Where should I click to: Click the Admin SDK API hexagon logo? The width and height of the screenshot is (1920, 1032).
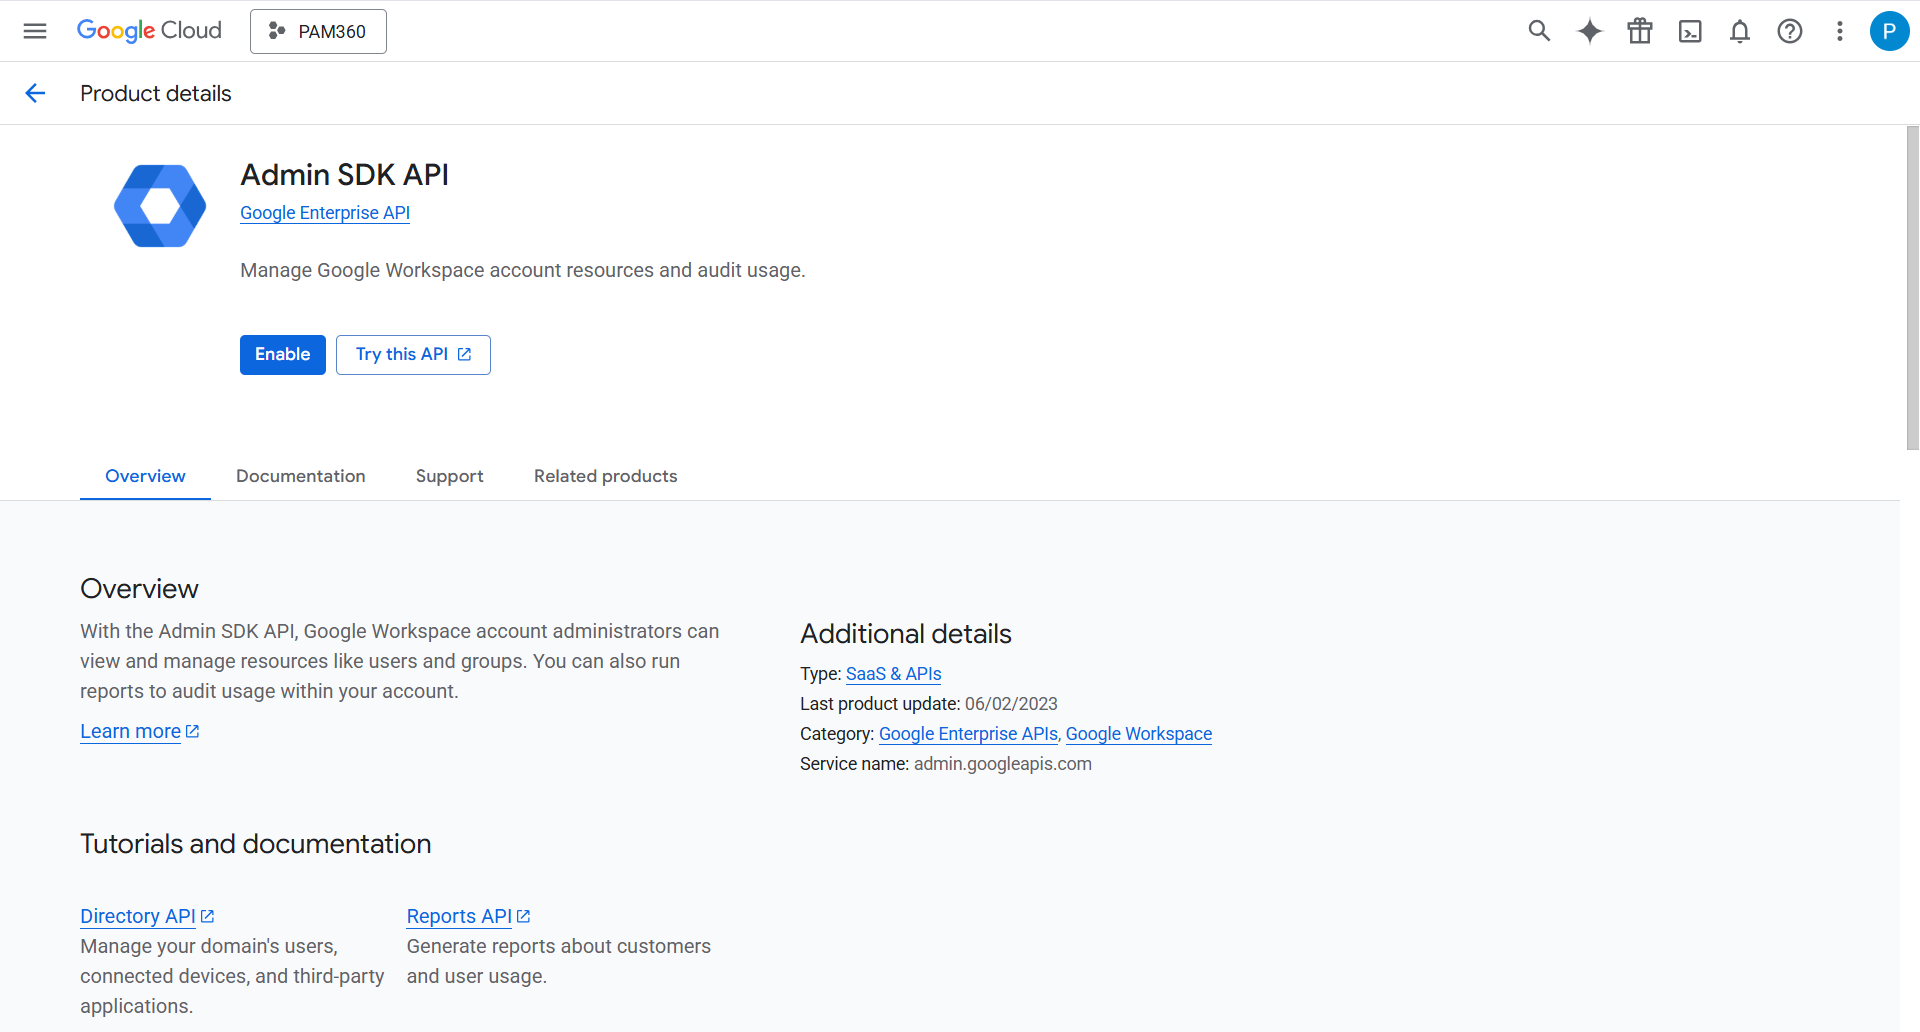(159, 205)
